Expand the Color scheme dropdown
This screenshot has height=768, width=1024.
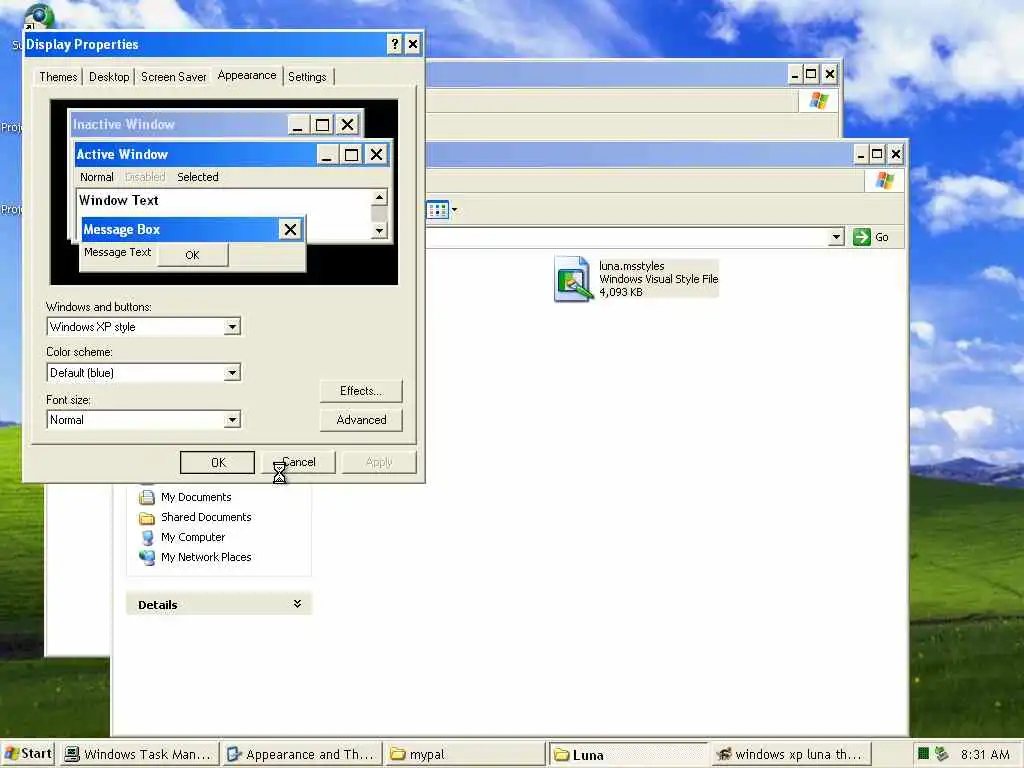click(x=232, y=373)
